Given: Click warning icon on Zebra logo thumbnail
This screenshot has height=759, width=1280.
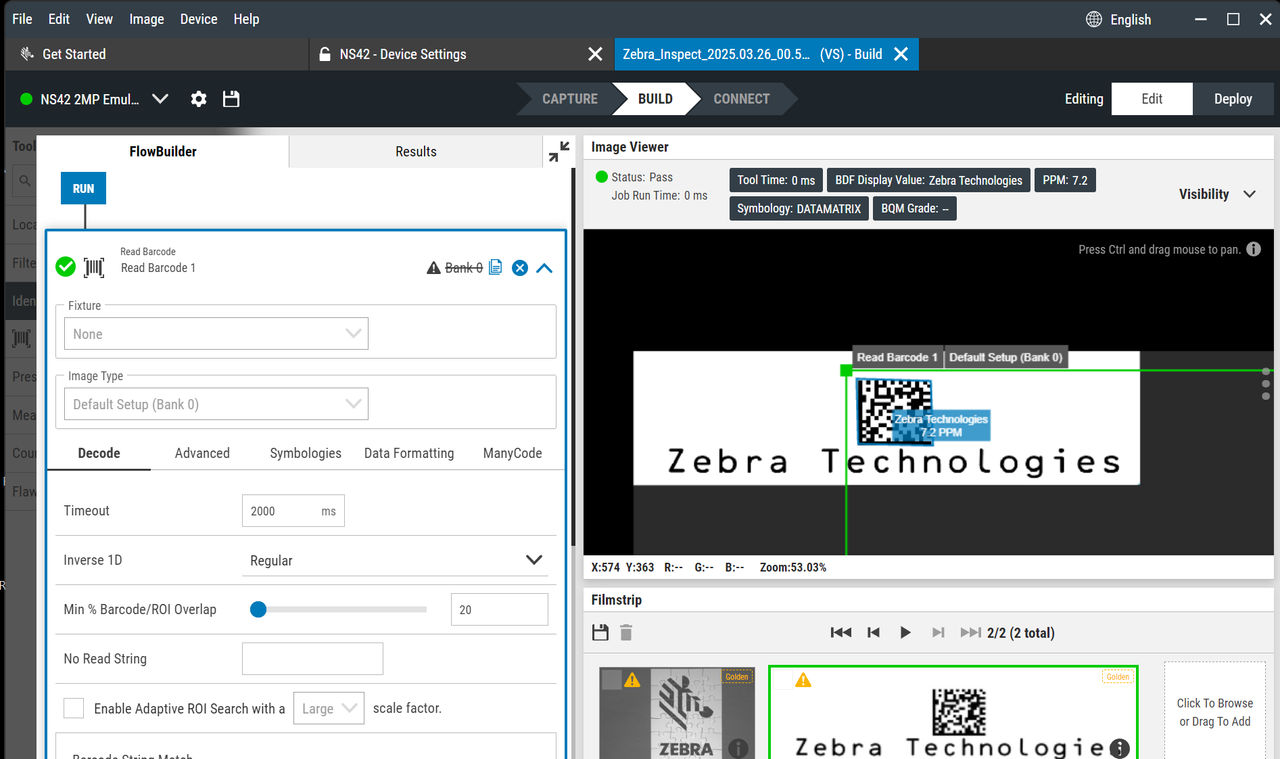Looking at the screenshot, I should (632, 680).
